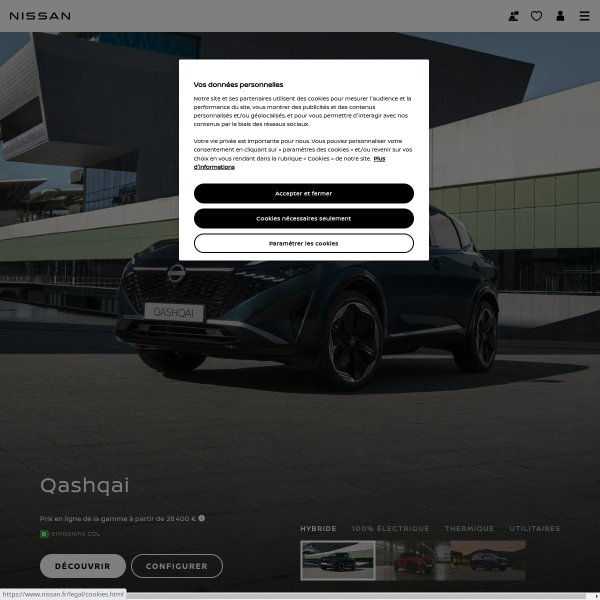Switch to Utilitaires tab
This screenshot has height=600, width=600.
[x=535, y=528]
